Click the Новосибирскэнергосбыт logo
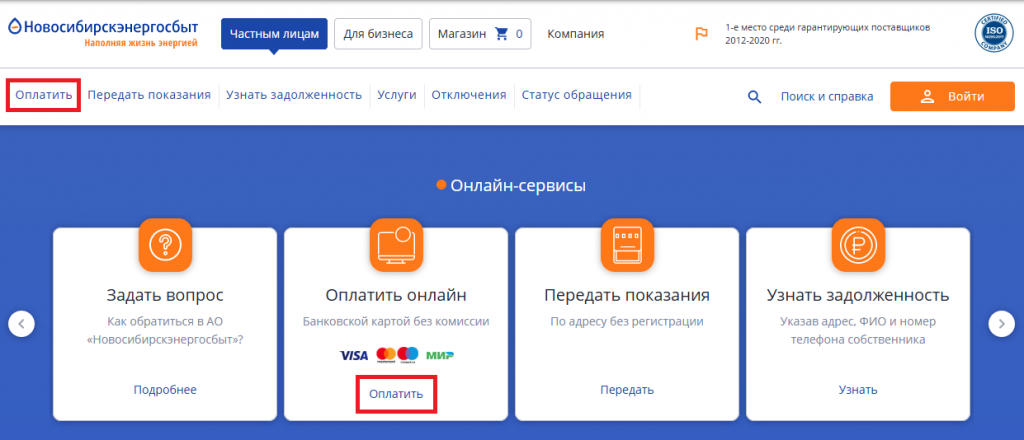 point(103,33)
